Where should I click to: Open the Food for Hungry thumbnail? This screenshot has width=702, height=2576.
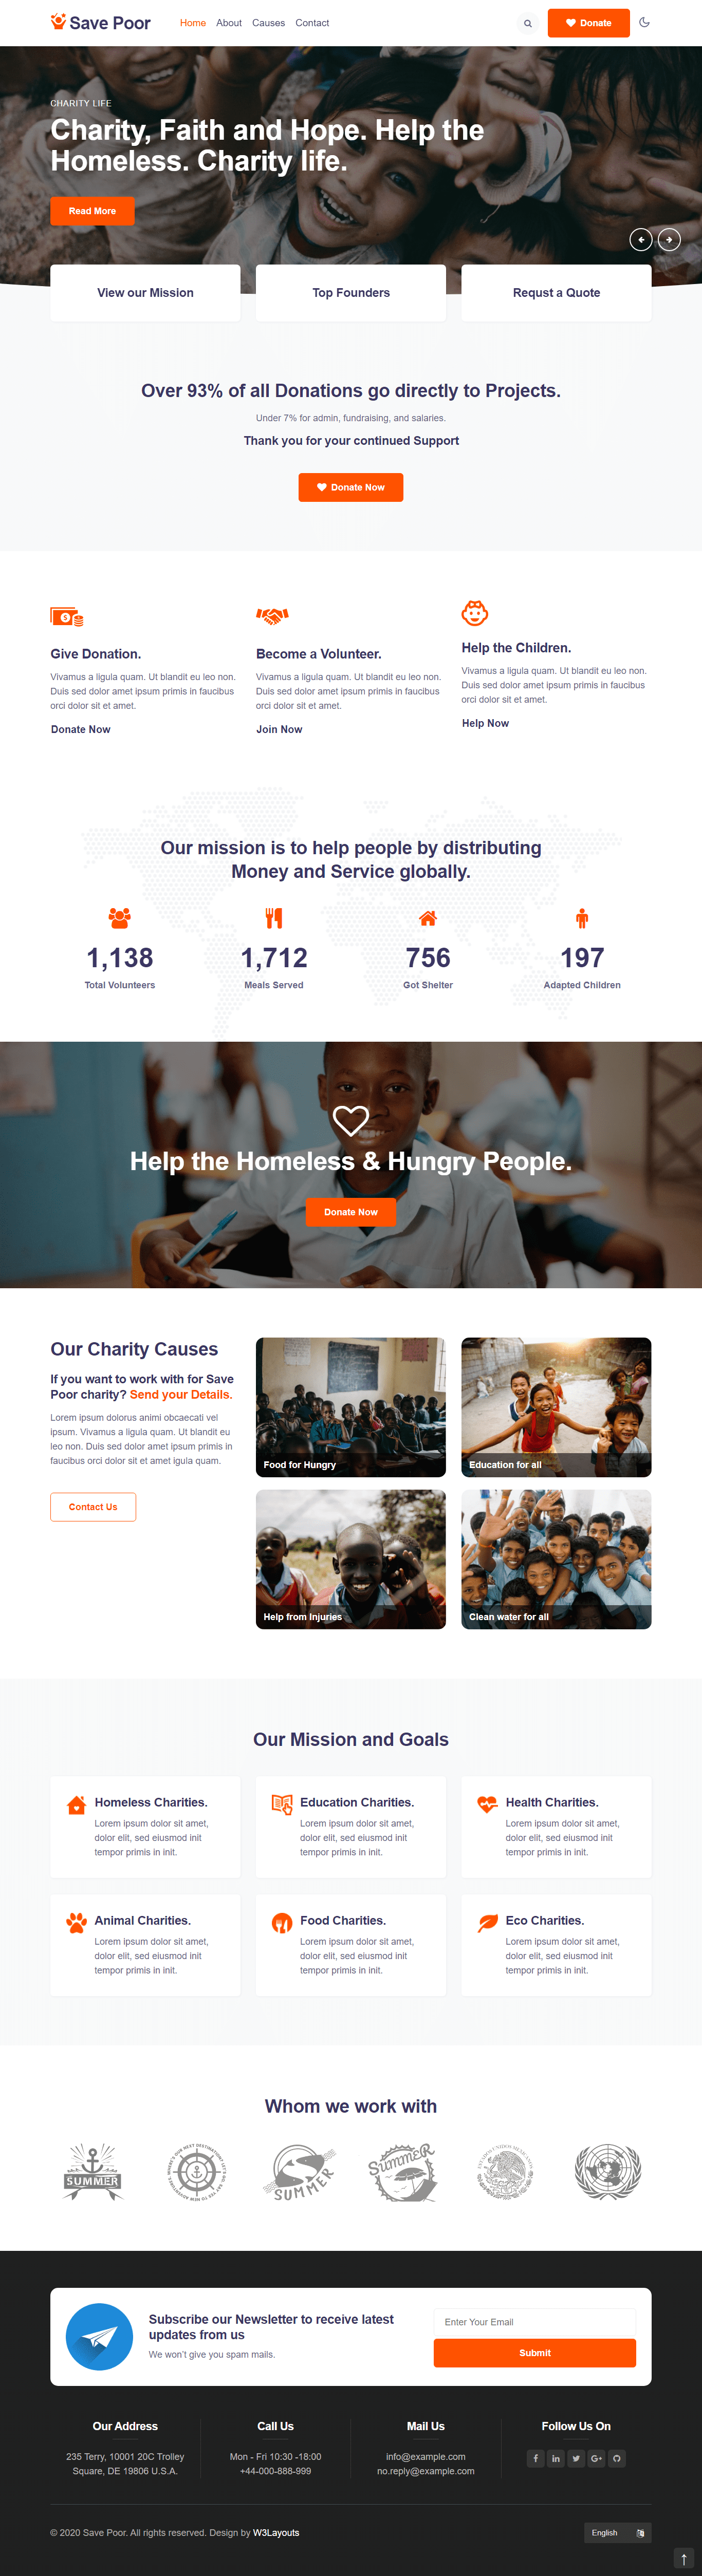[351, 1407]
